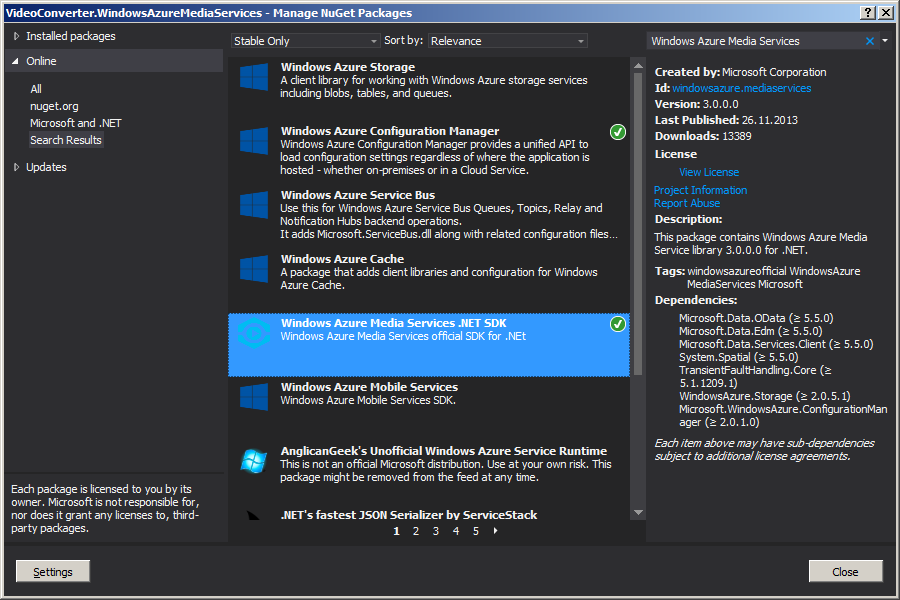Viewport: 900px width, 600px height.
Task: Go to page 3 of the results
Action: [x=435, y=531]
